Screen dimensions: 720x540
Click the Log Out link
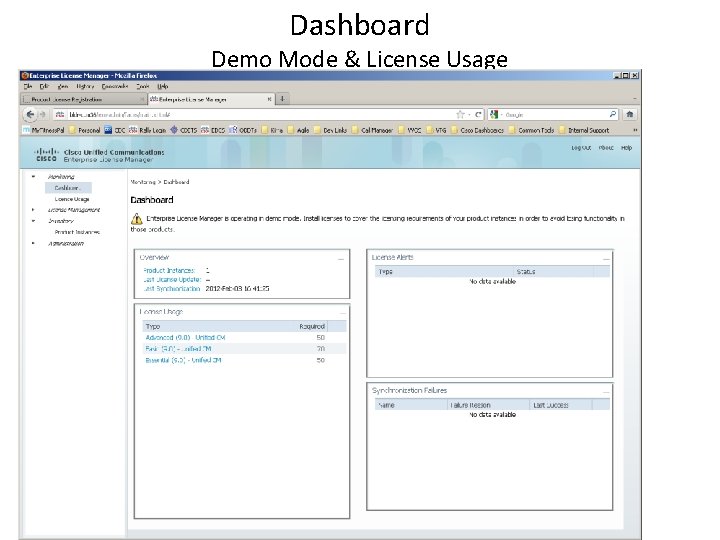581,148
